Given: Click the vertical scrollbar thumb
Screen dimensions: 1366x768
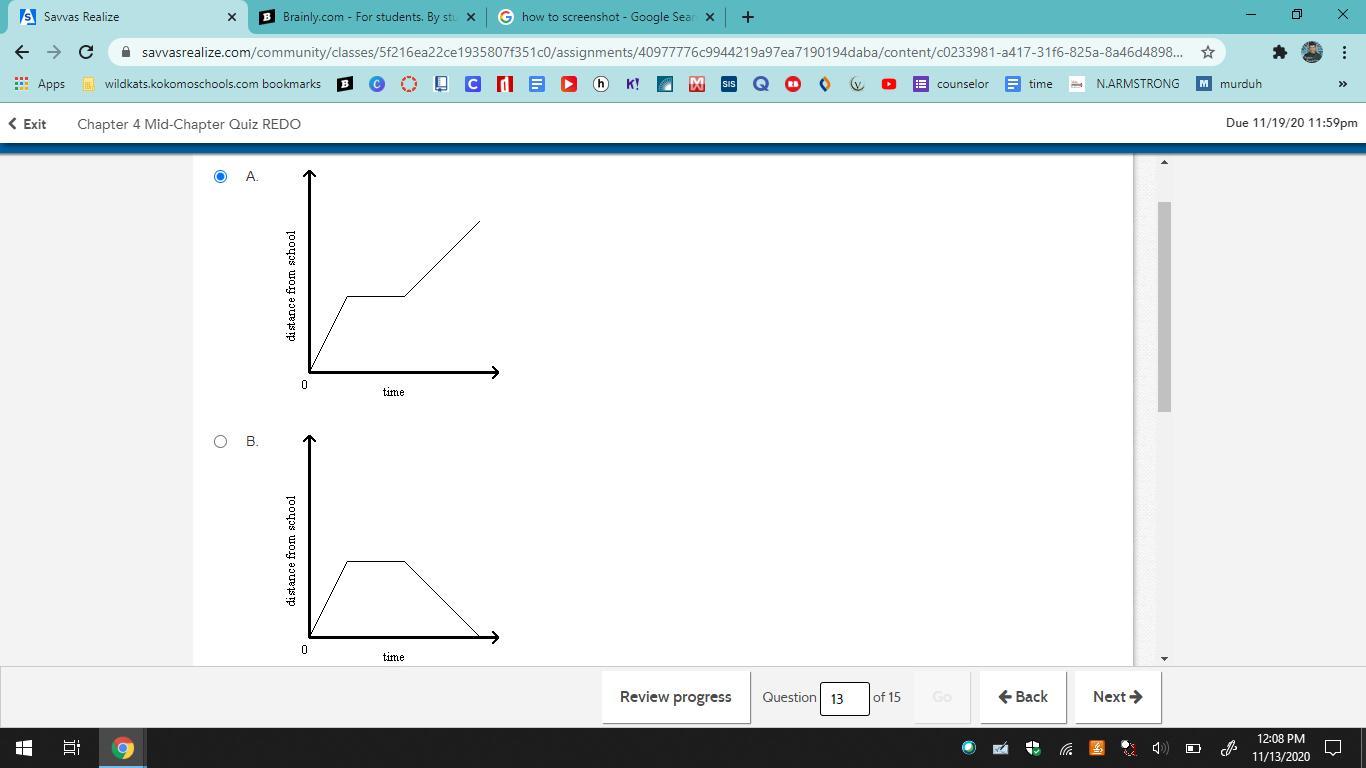Looking at the screenshot, I should (1164, 306).
